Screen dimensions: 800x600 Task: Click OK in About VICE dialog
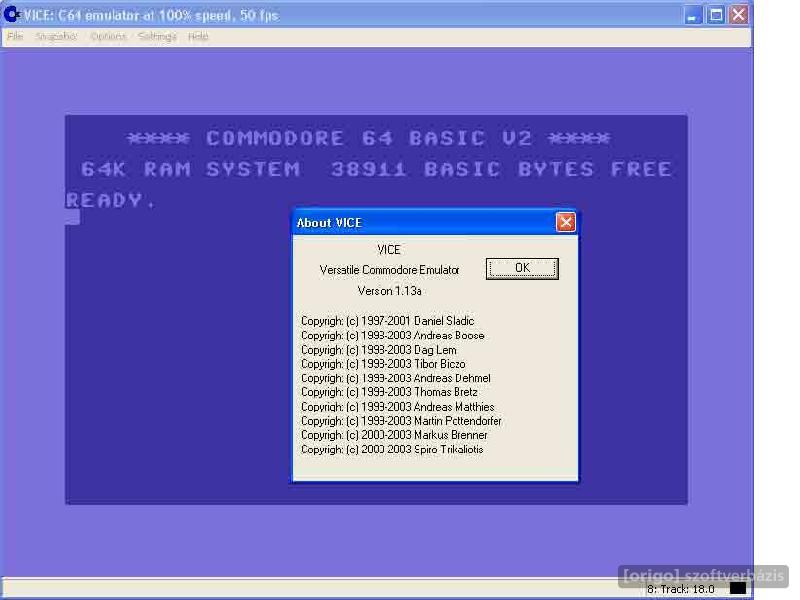[522, 268]
